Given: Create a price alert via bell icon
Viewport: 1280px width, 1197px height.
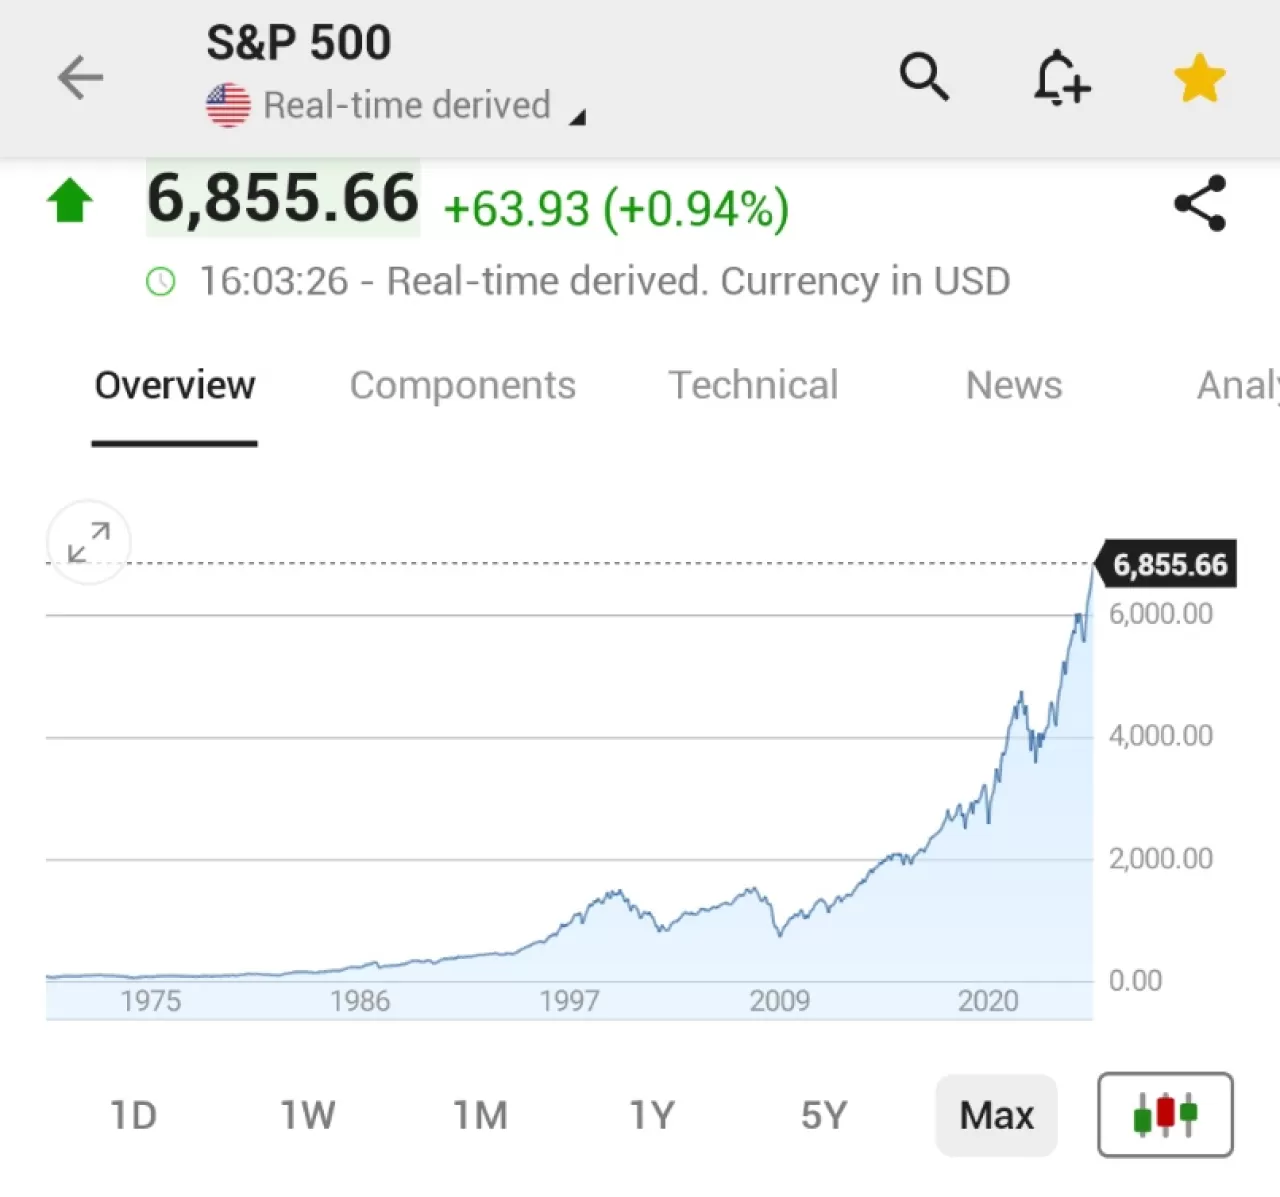Looking at the screenshot, I should coord(1061,77).
